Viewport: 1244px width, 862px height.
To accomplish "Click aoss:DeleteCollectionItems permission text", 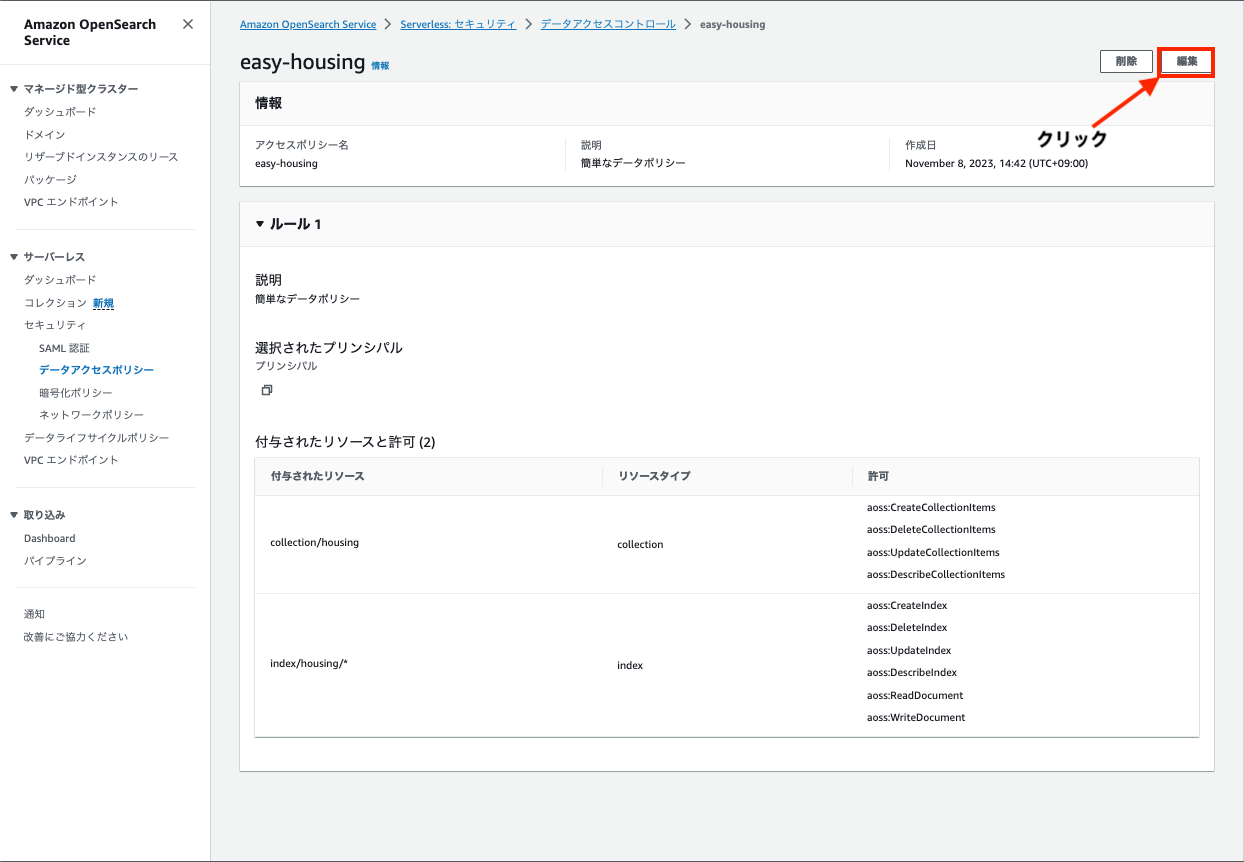I will click(931, 529).
